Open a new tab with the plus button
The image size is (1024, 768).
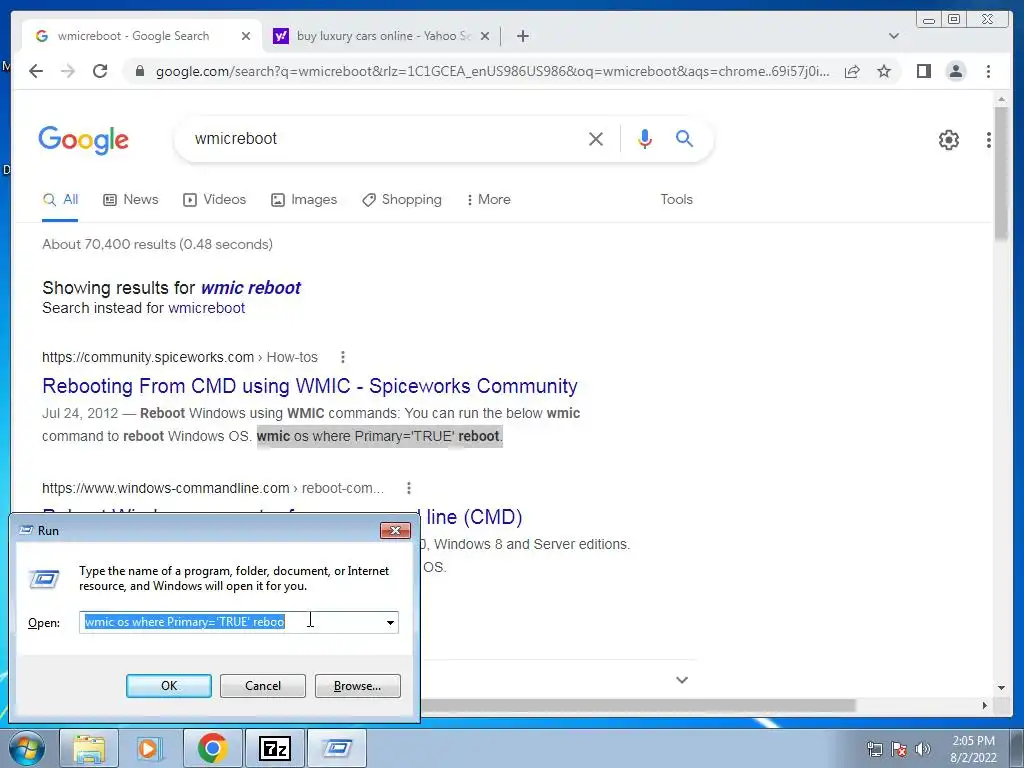tap(522, 36)
